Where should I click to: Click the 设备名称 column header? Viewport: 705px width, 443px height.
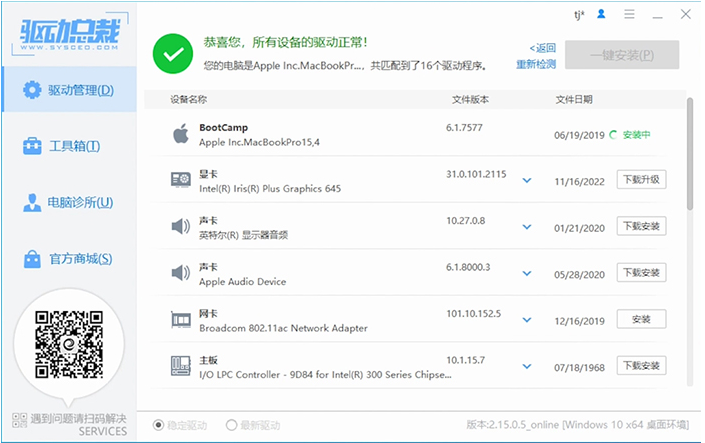pos(188,99)
